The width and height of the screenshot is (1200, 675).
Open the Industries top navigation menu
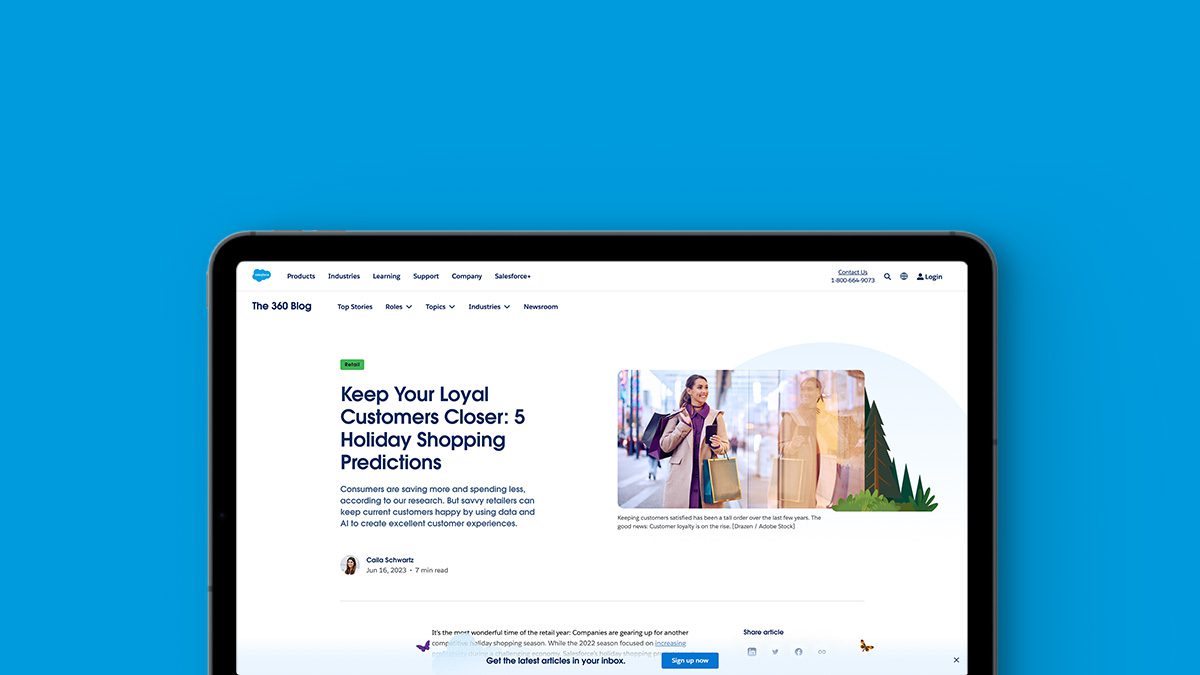coord(344,276)
